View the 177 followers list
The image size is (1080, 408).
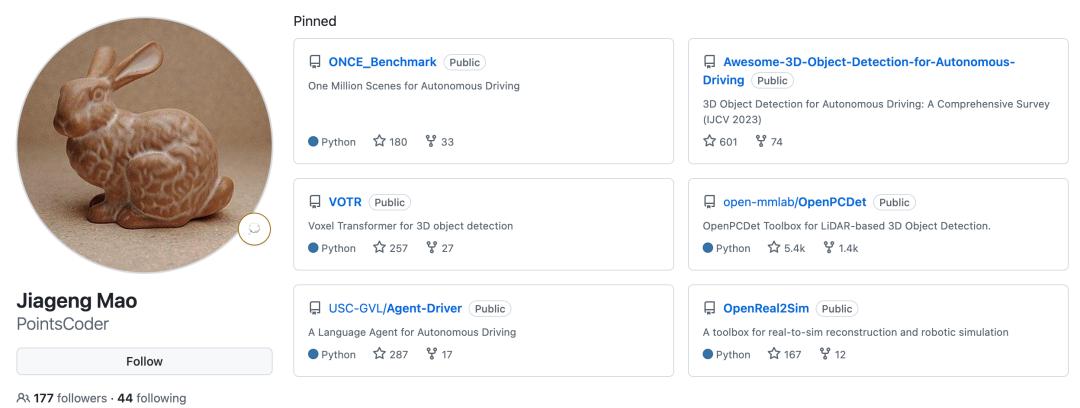coord(69,398)
